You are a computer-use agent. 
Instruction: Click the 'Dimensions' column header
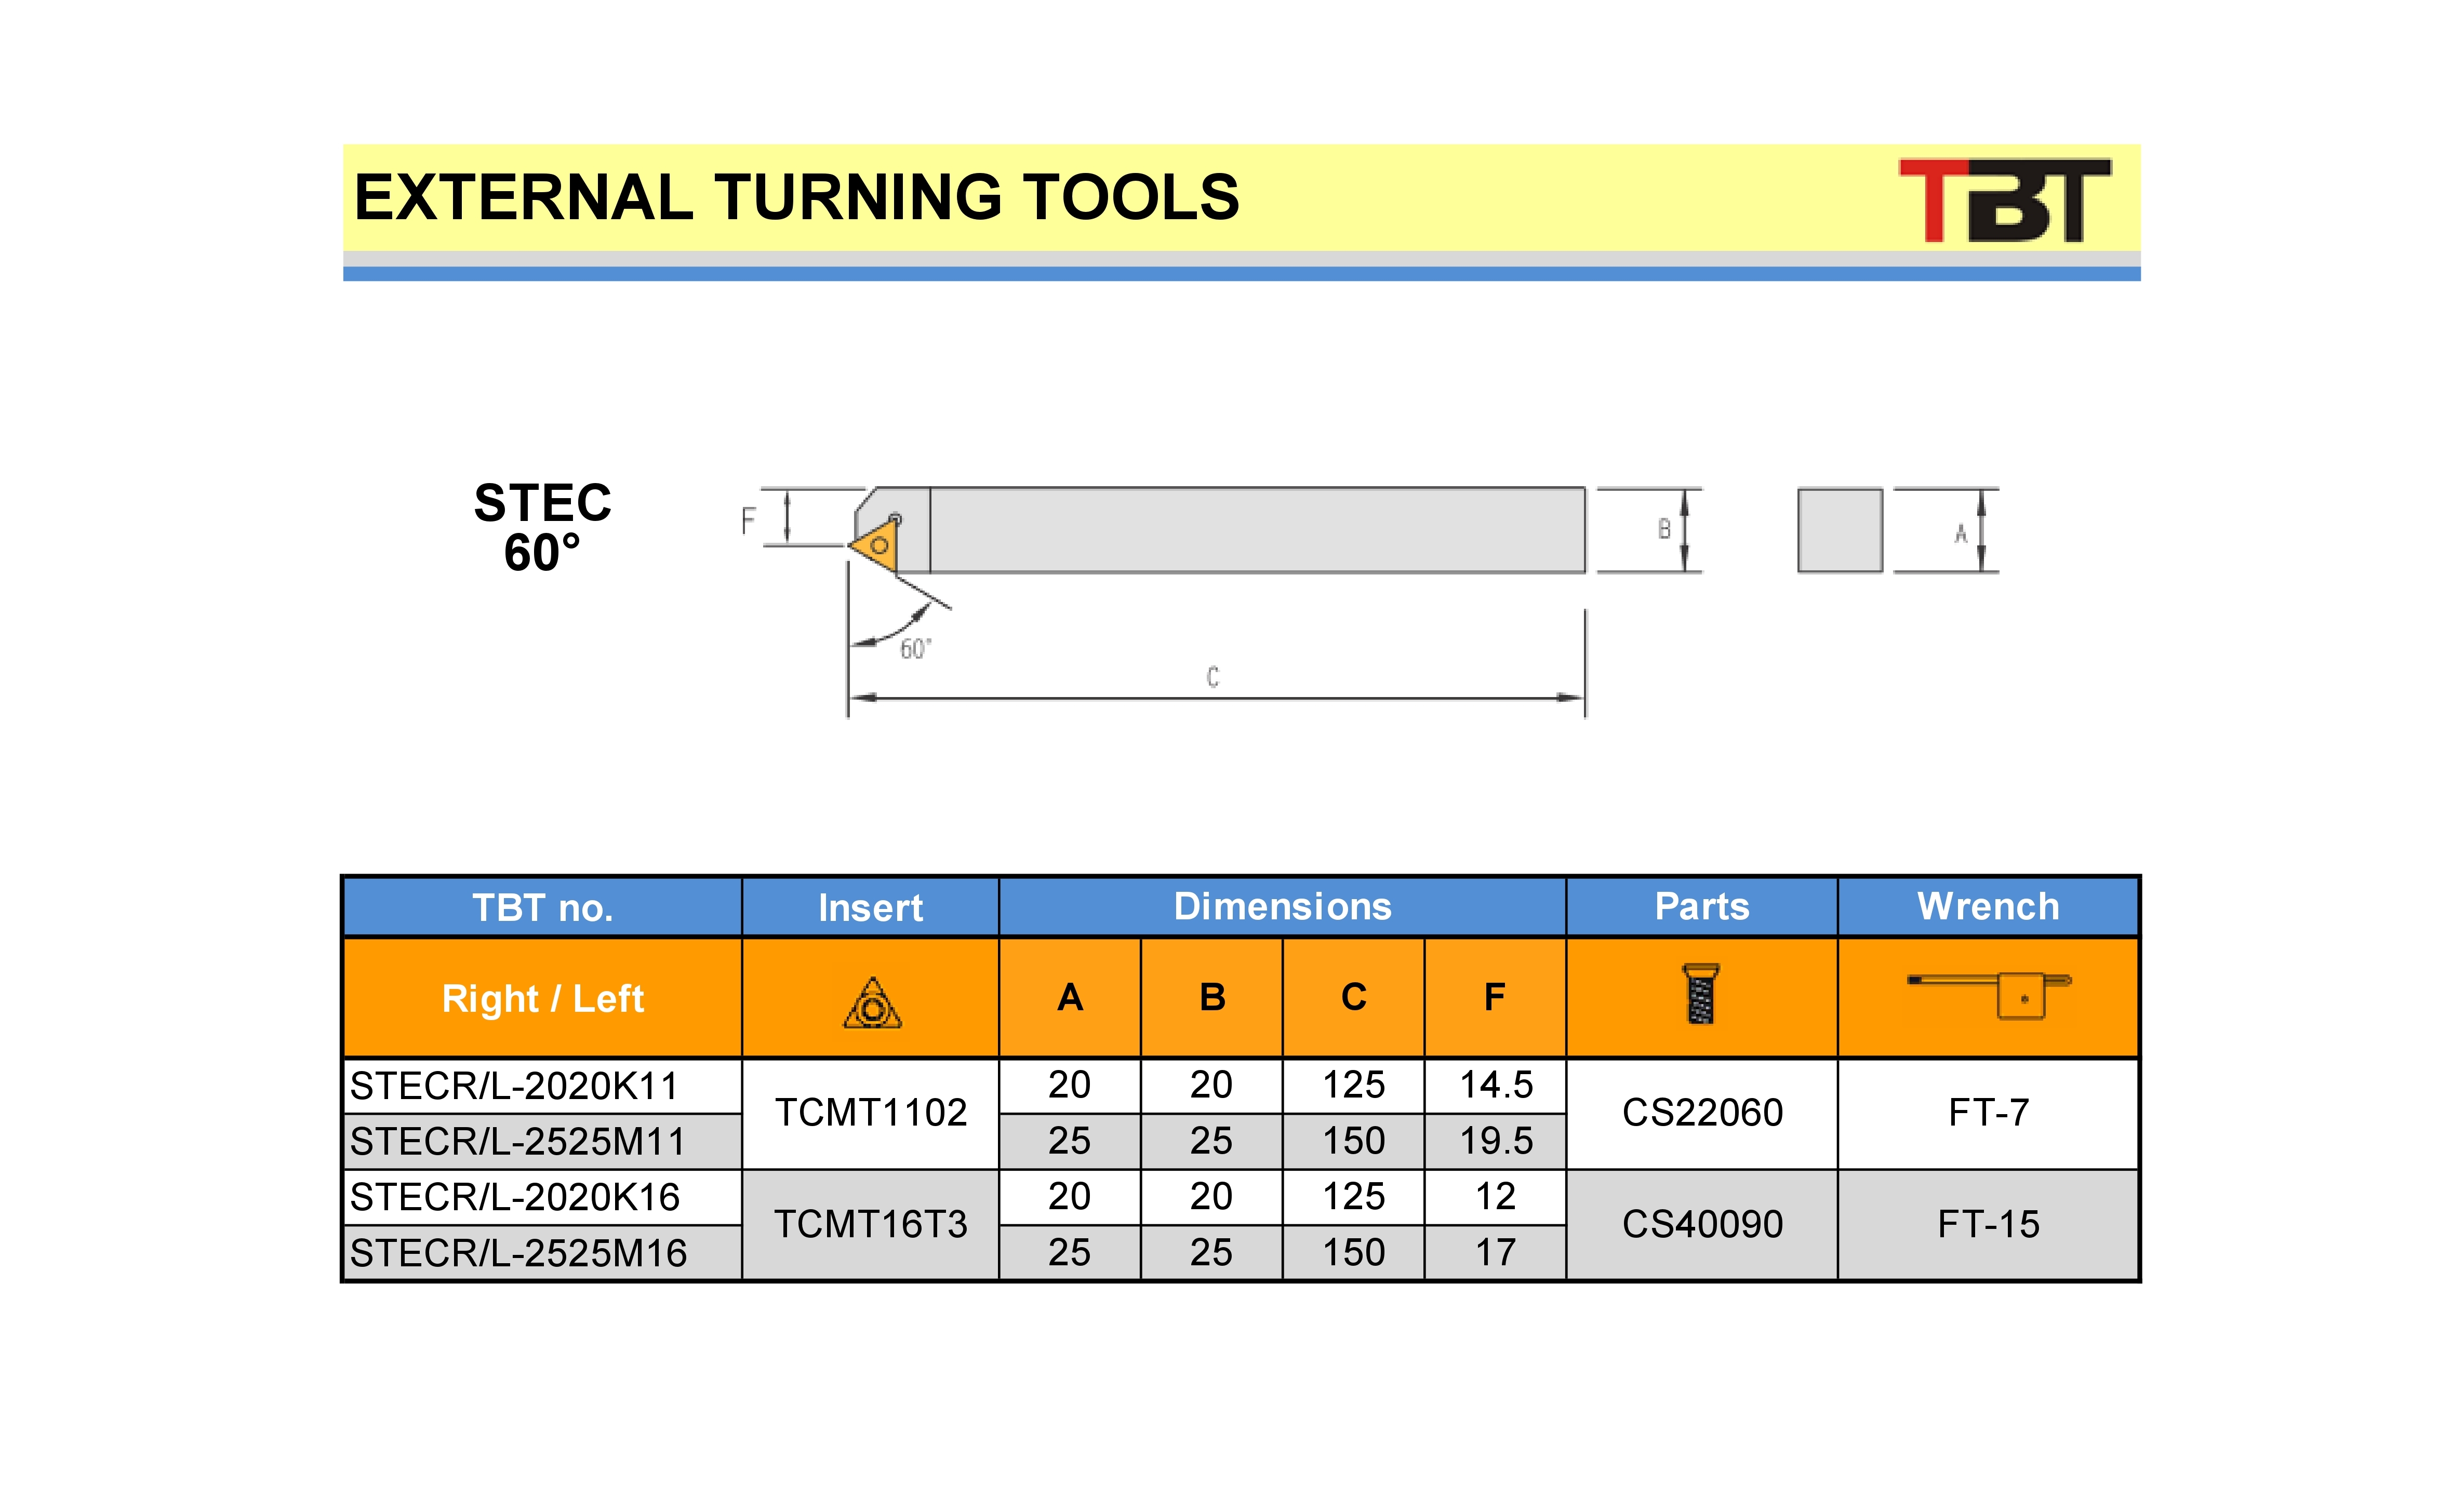tap(1282, 906)
